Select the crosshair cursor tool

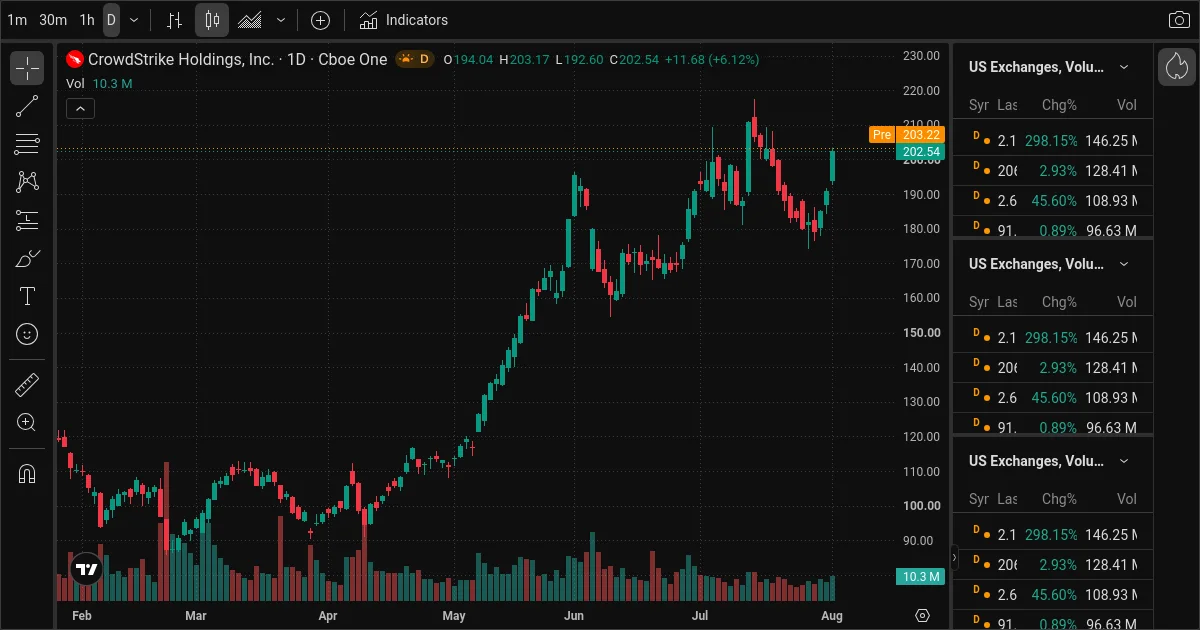27,68
